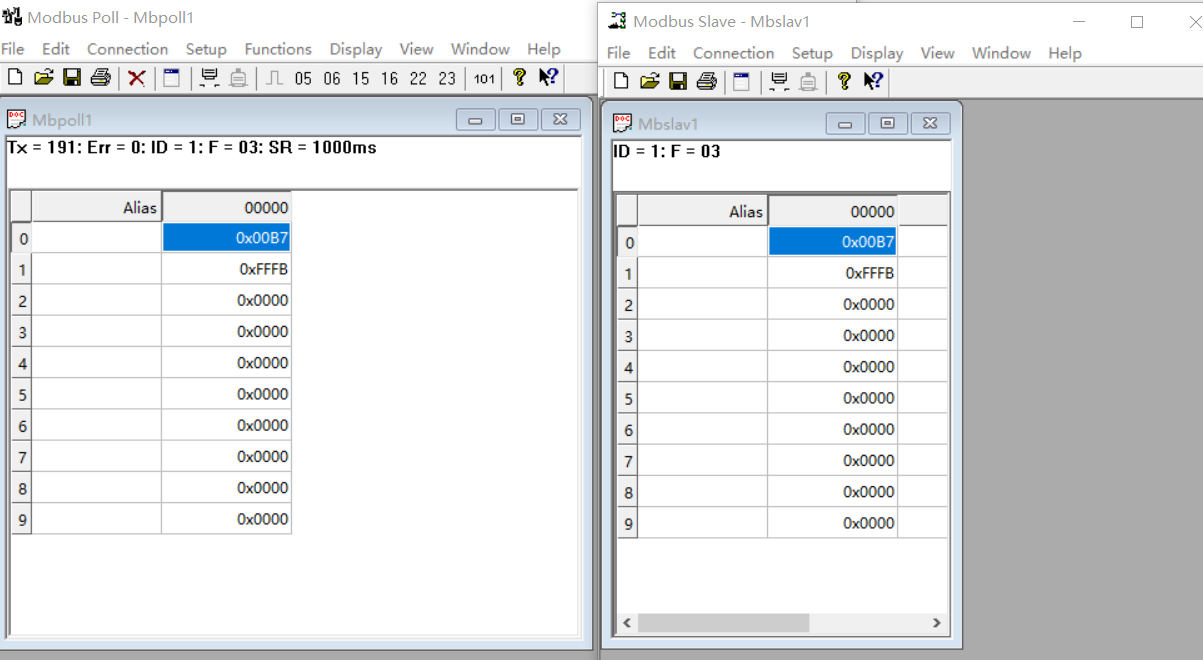Image resolution: width=1203 pixels, height=660 pixels.
Task: Create new document in Modbus Poll toolbar
Action: 15,78
